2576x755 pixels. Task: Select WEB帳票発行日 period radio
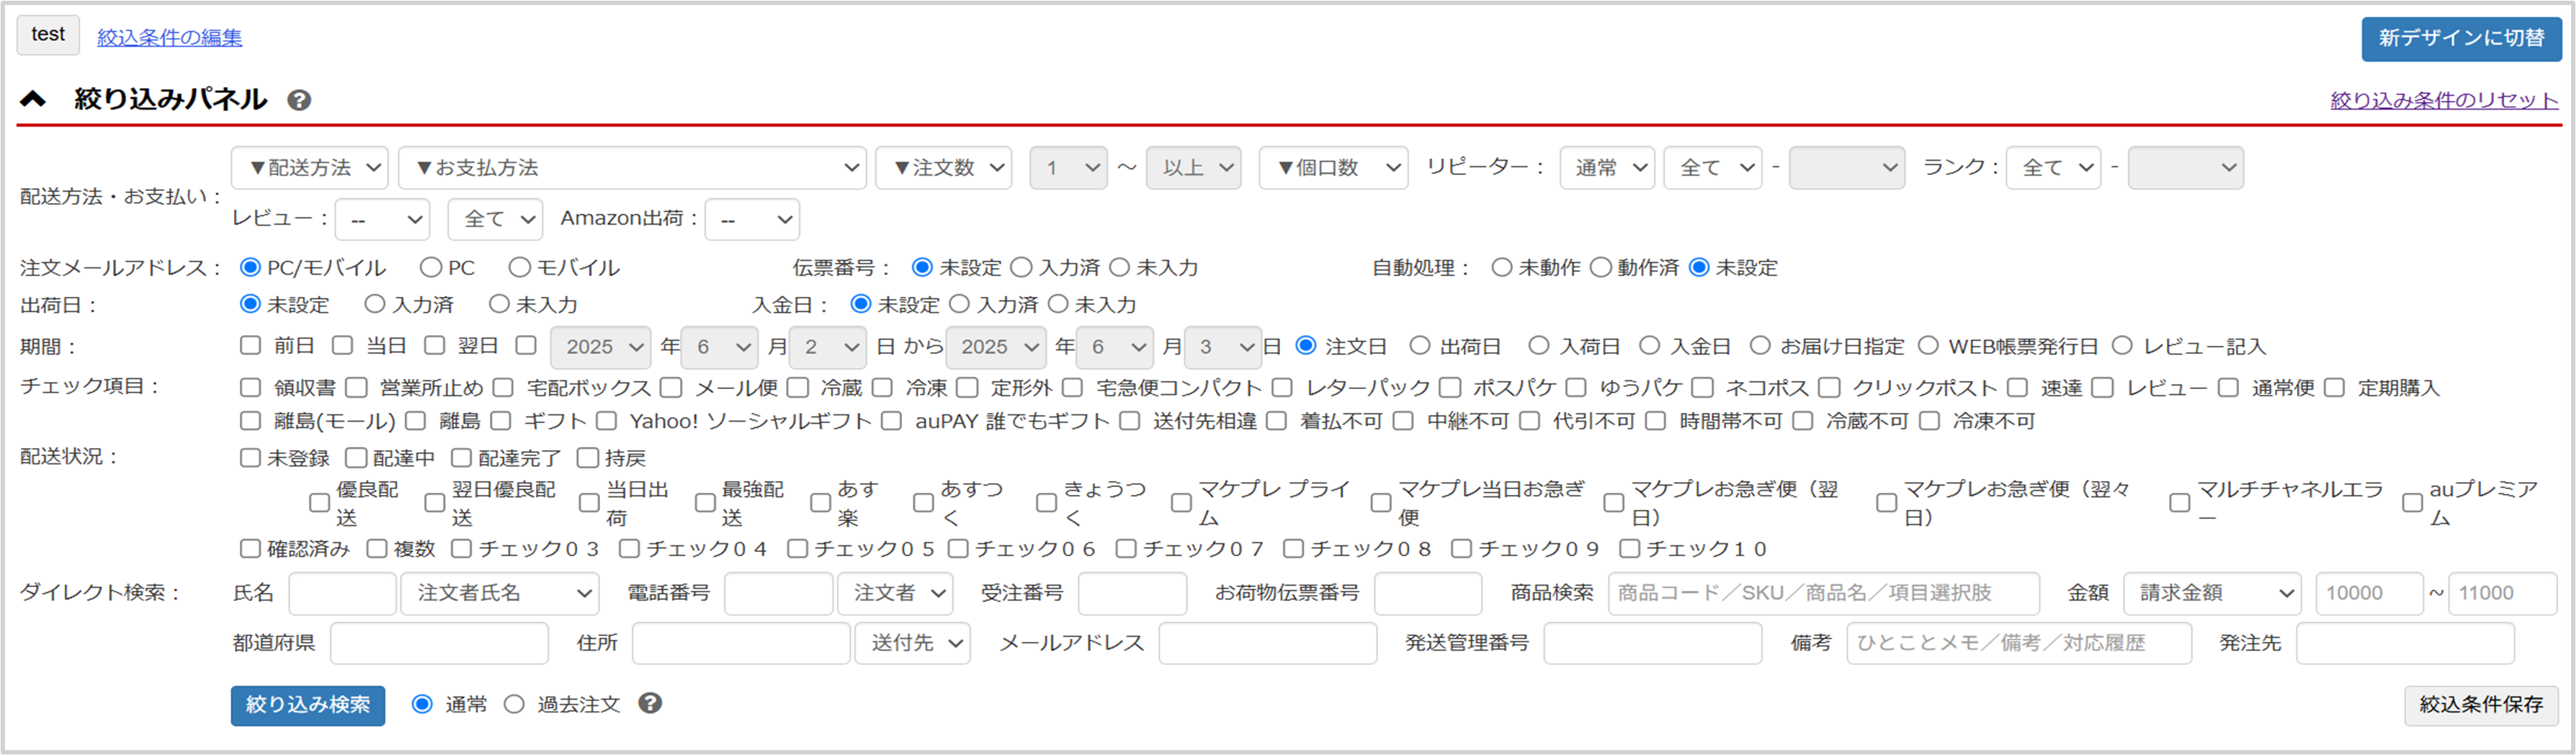tap(1928, 346)
